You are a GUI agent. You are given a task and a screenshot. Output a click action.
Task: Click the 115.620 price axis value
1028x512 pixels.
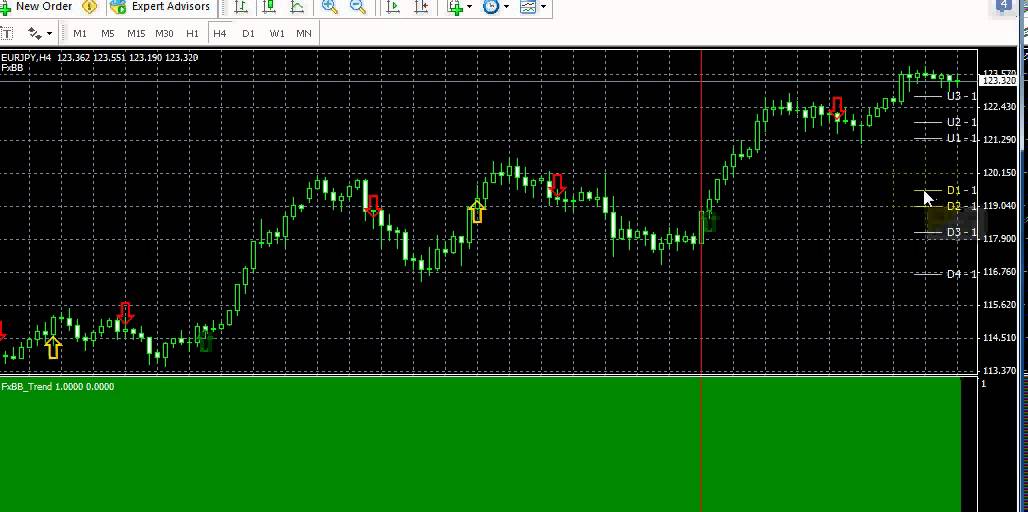1000,305
